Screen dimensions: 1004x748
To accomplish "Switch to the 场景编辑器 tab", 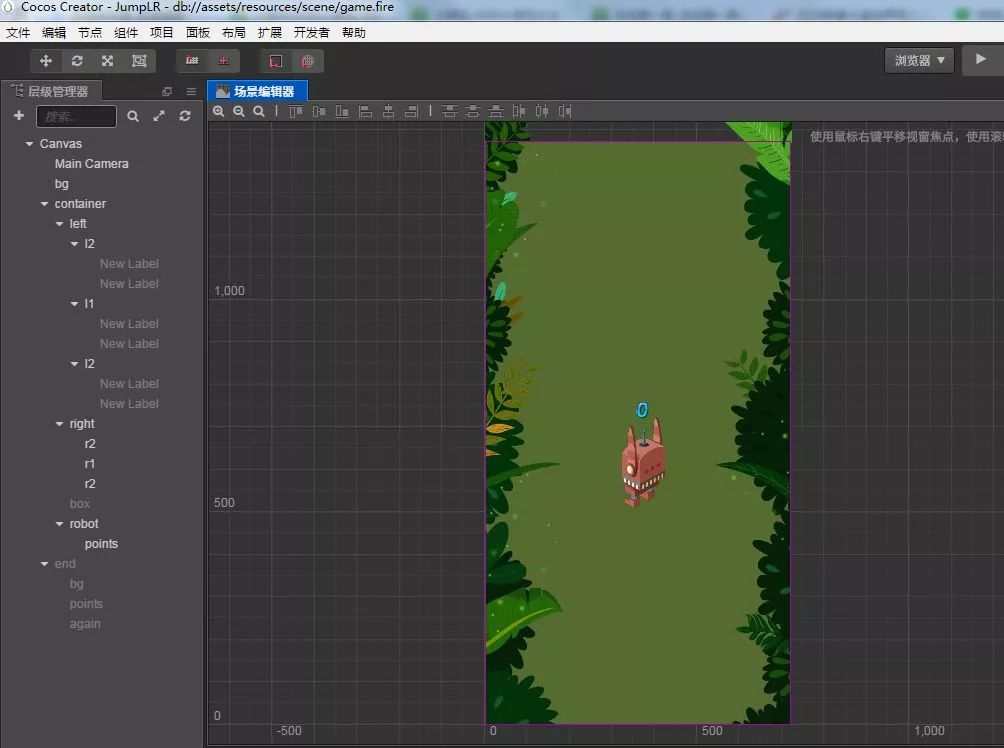I will (257, 91).
